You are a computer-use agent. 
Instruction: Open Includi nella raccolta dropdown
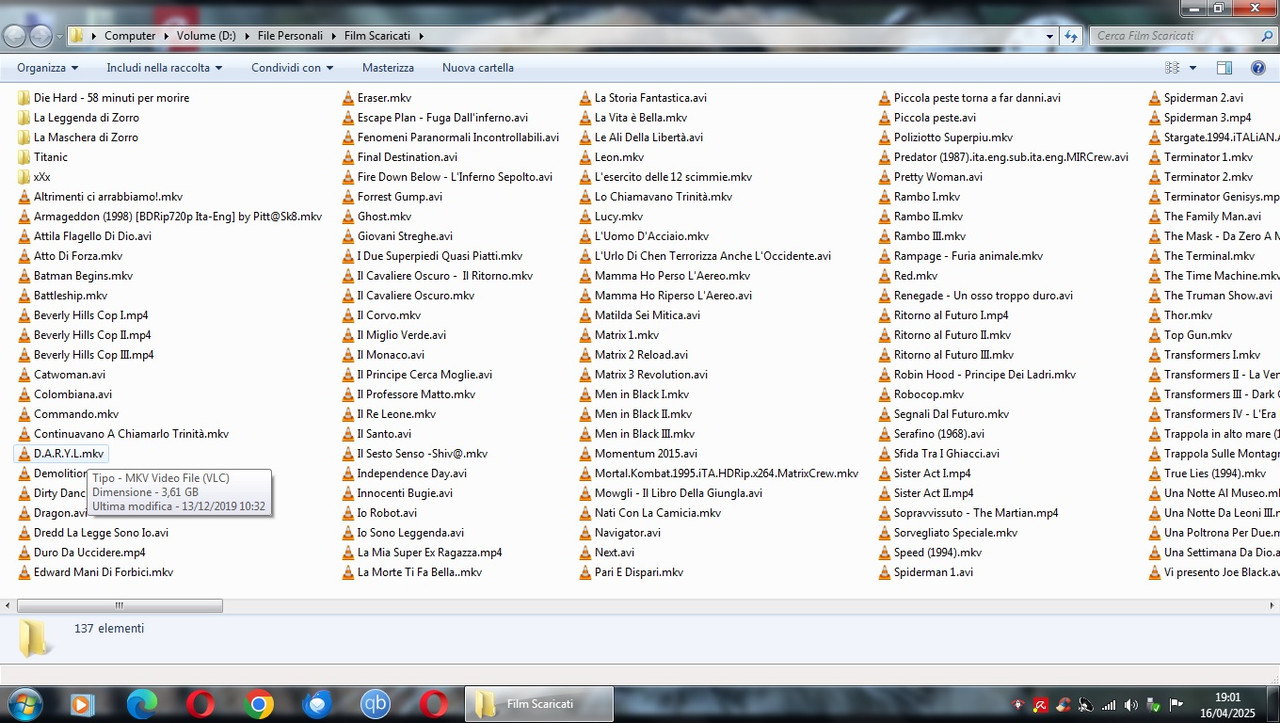pyautogui.click(x=164, y=68)
